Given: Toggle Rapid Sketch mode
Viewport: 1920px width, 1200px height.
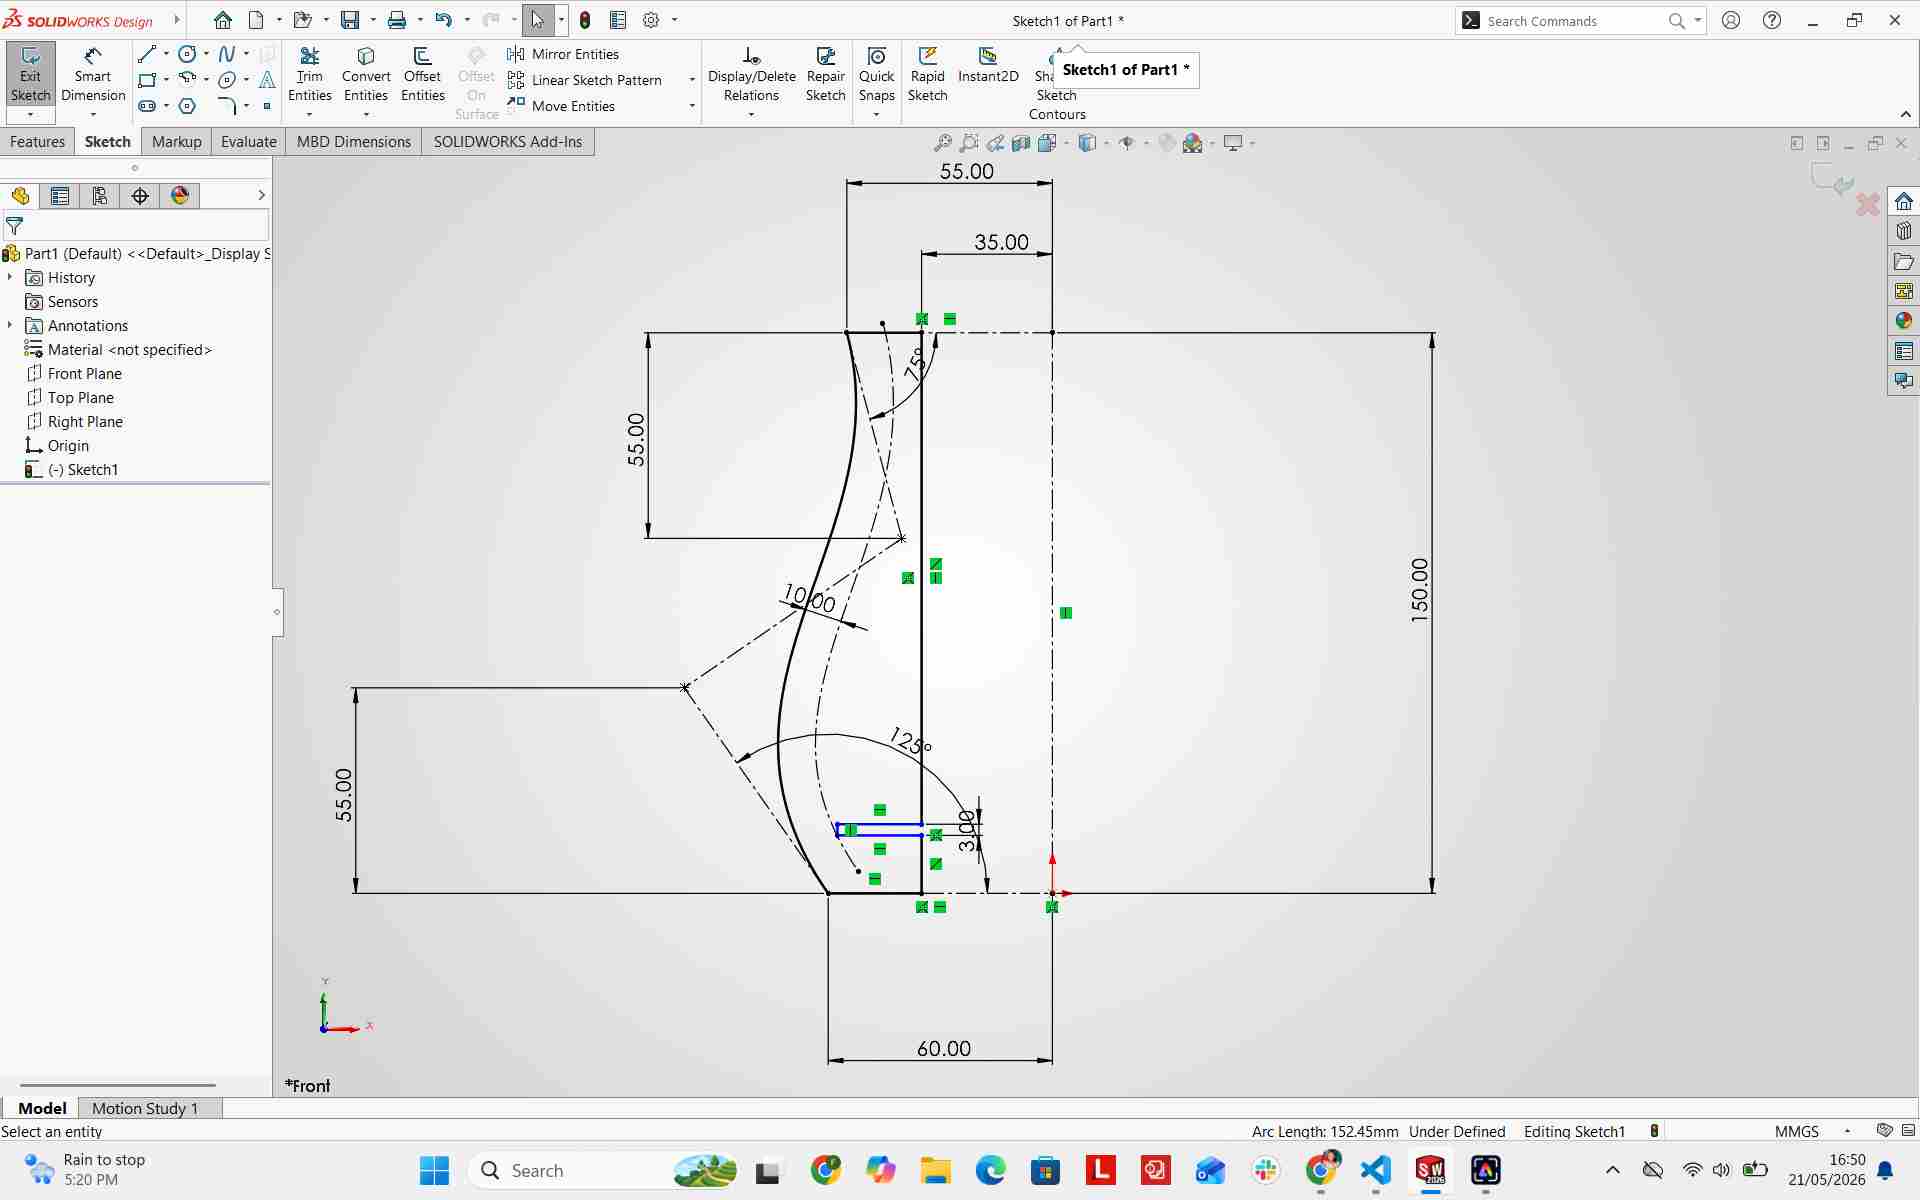Looking at the screenshot, I should click(928, 74).
